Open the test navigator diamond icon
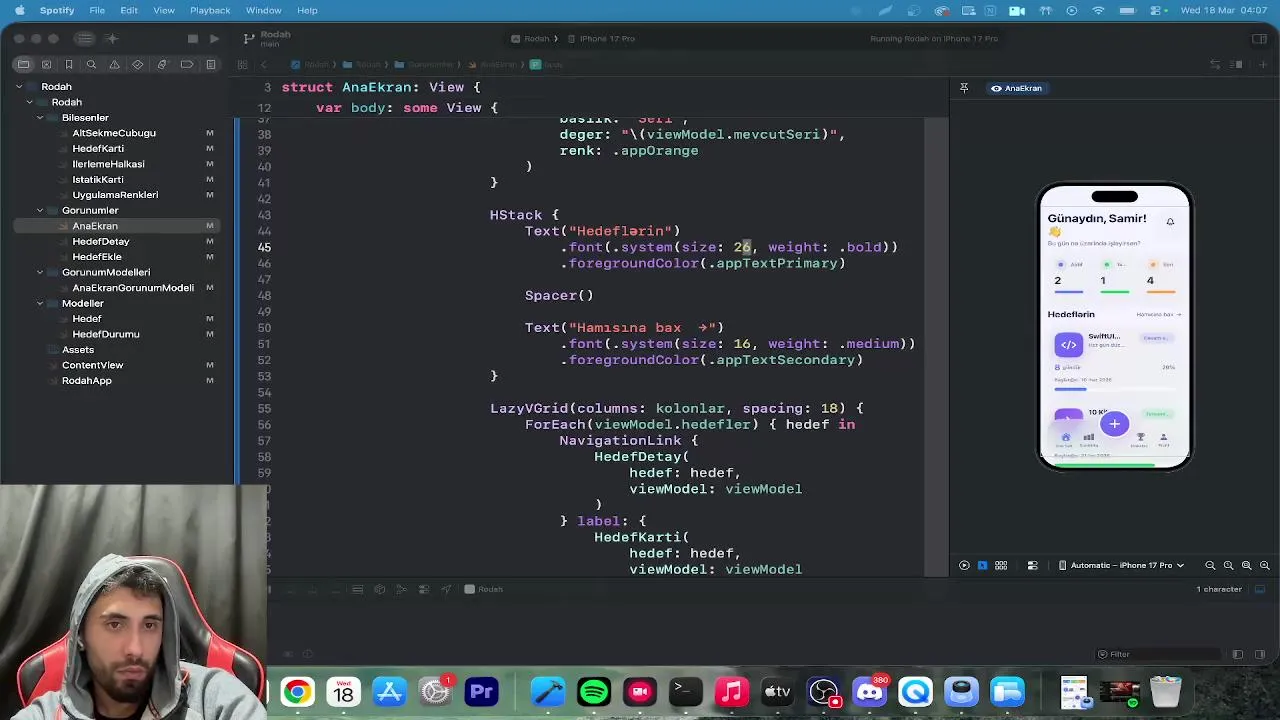Screen dimensions: 1280x720 (x=138, y=65)
